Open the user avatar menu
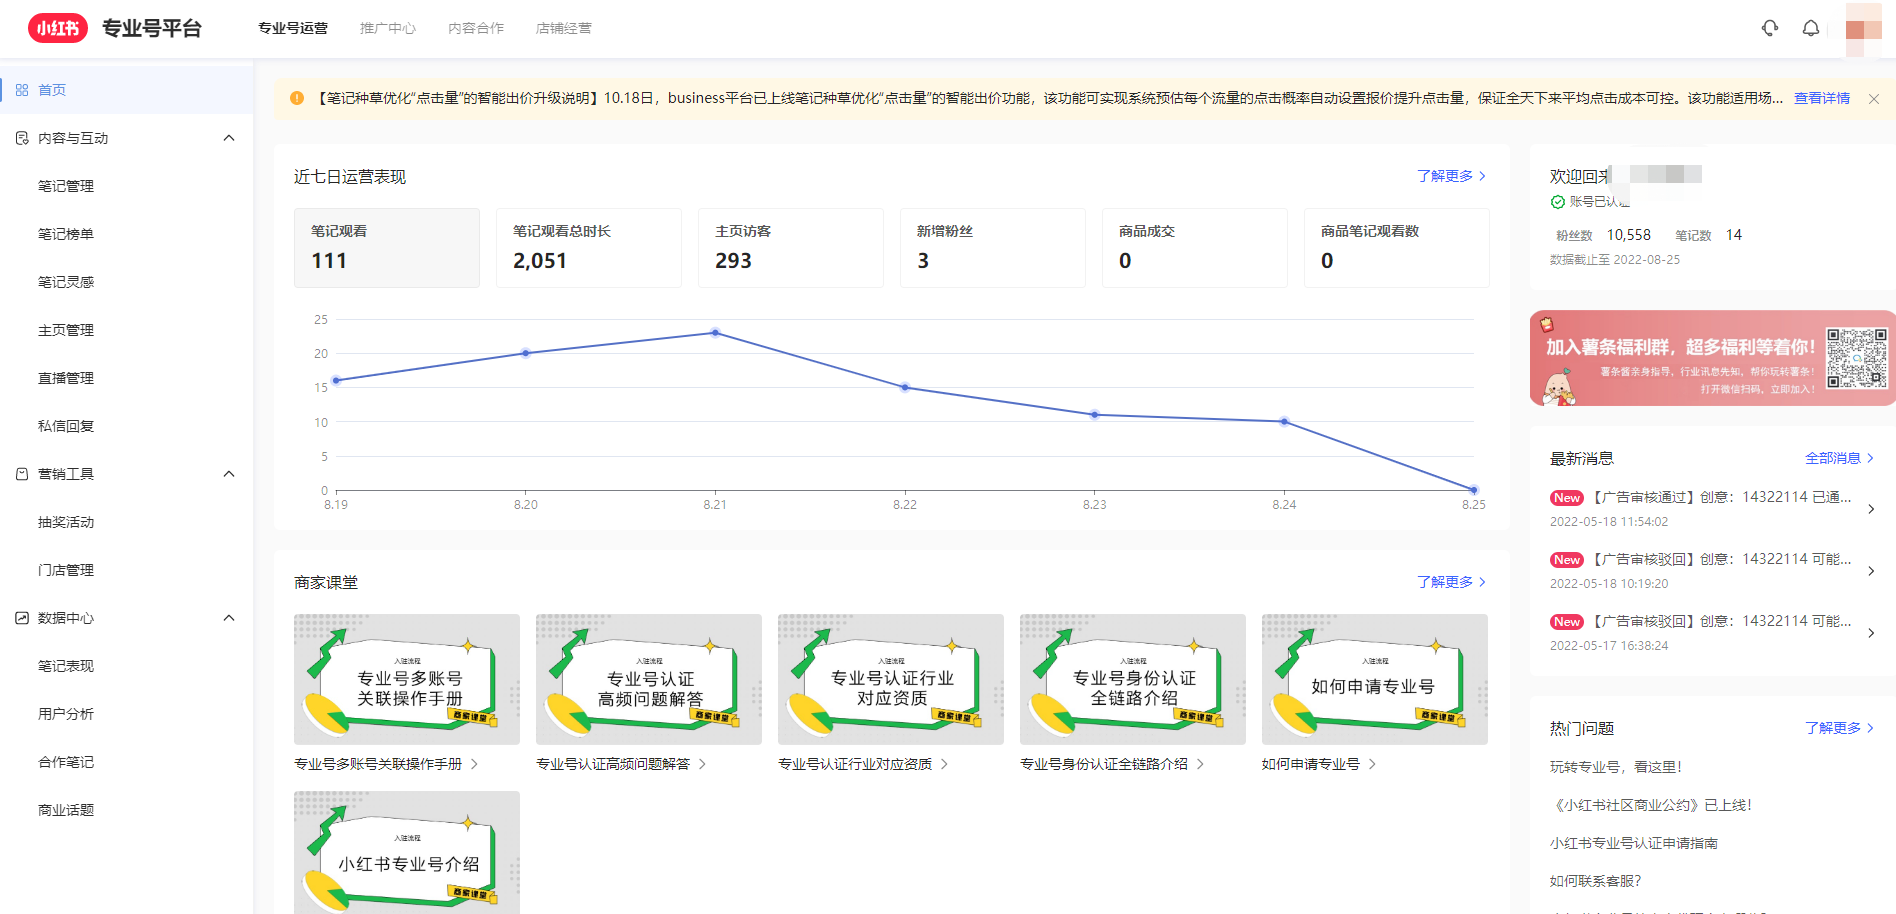 (x=1864, y=29)
